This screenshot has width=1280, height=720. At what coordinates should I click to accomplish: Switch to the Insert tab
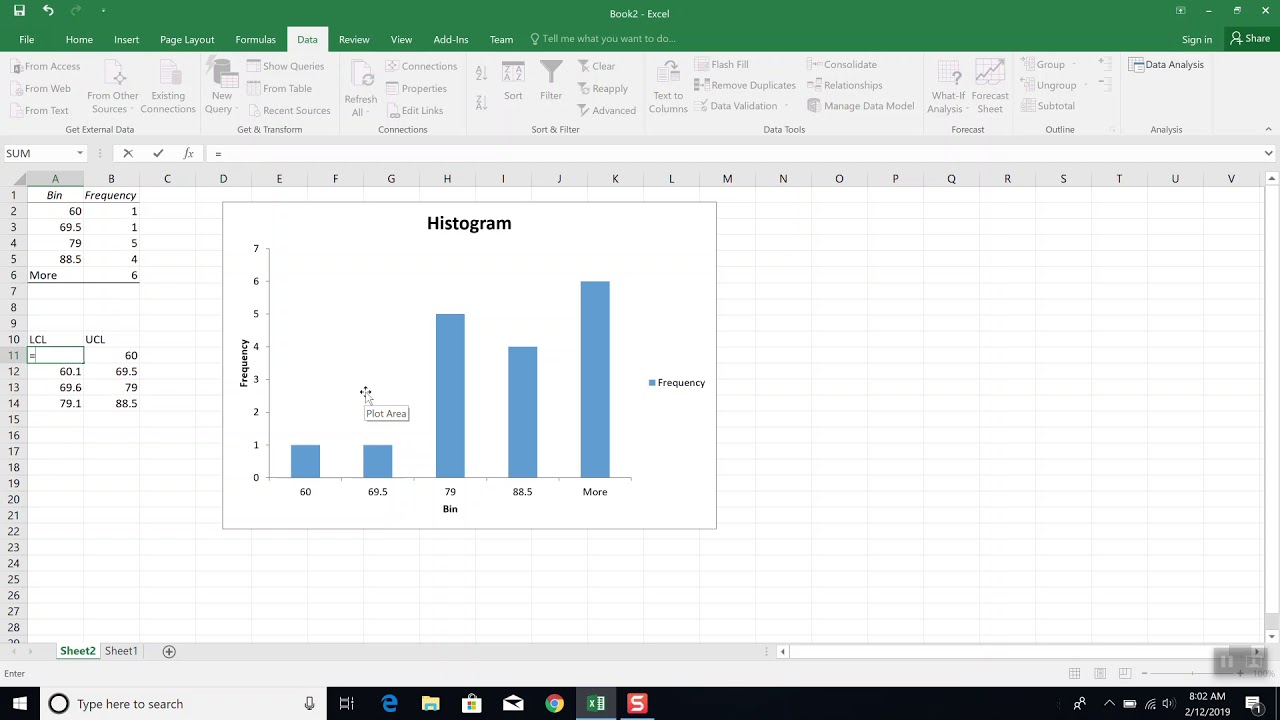click(x=126, y=39)
